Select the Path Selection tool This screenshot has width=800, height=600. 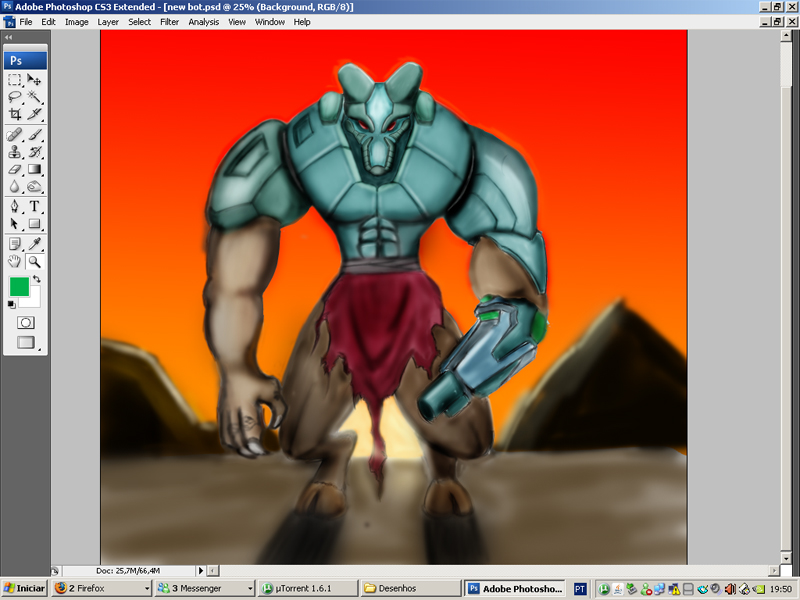[14, 223]
